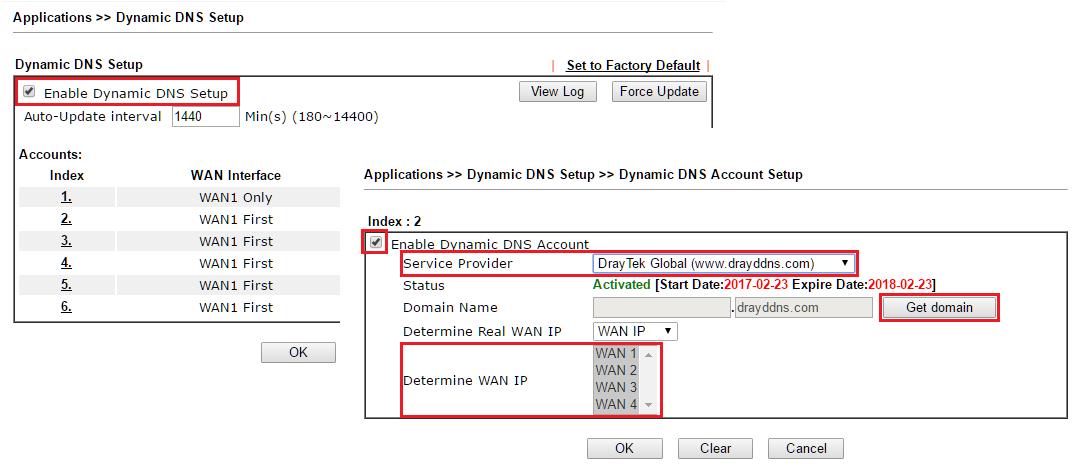Expand Determine Real WAN IP dropdown

pyautogui.click(x=635, y=331)
